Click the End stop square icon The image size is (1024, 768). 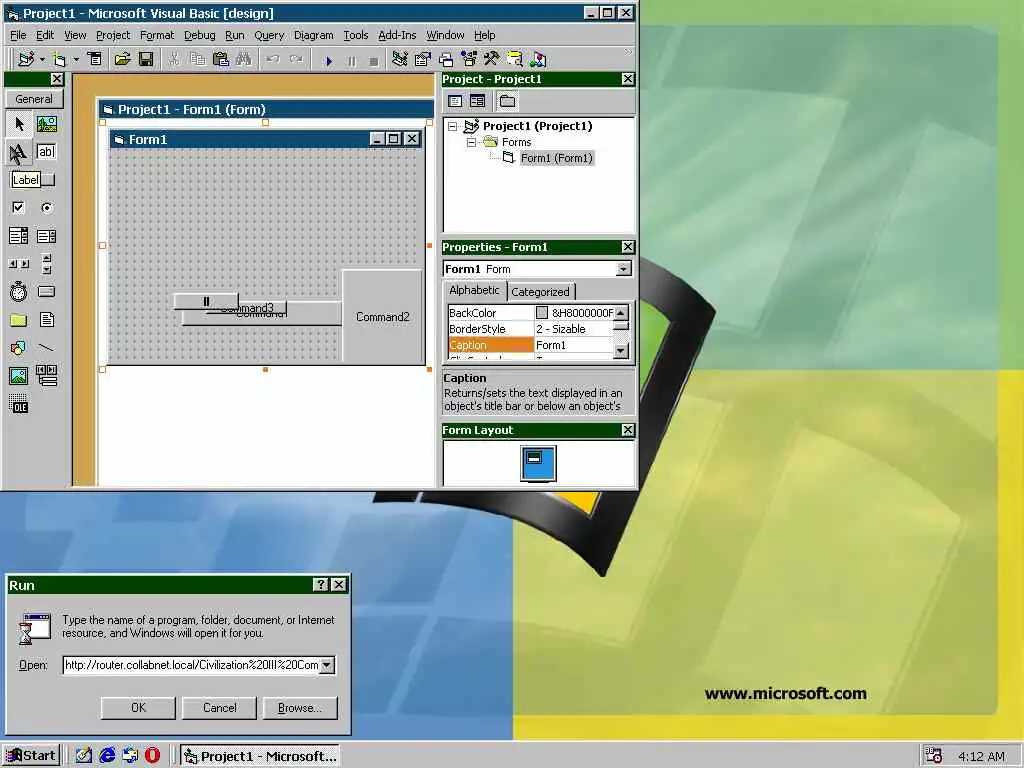click(374, 61)
